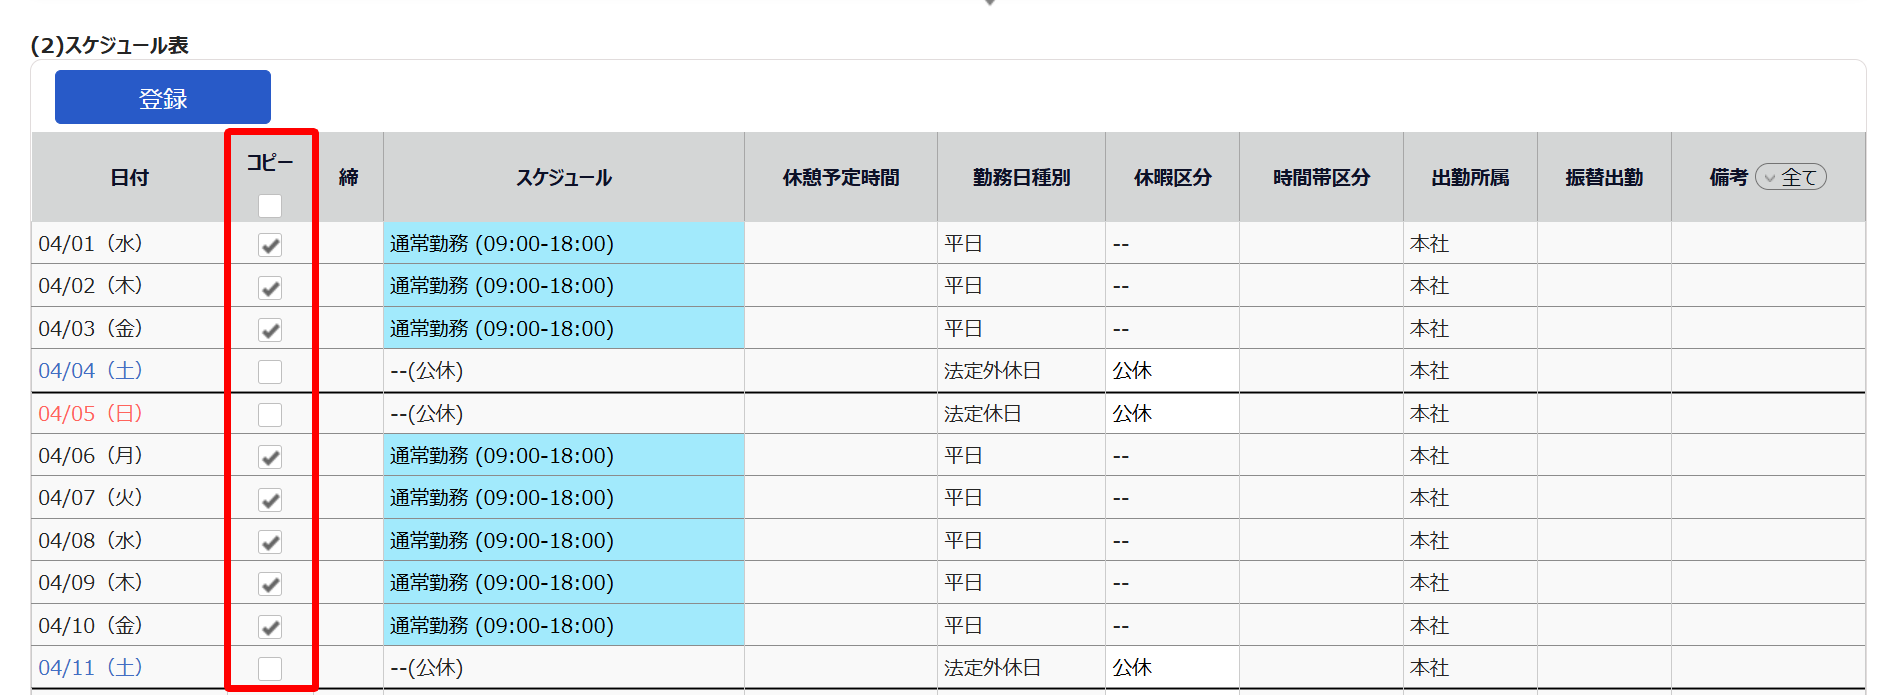
Task: Check the copy checkbox for 04/11 (土)
Action: click(x=270, y=669)
